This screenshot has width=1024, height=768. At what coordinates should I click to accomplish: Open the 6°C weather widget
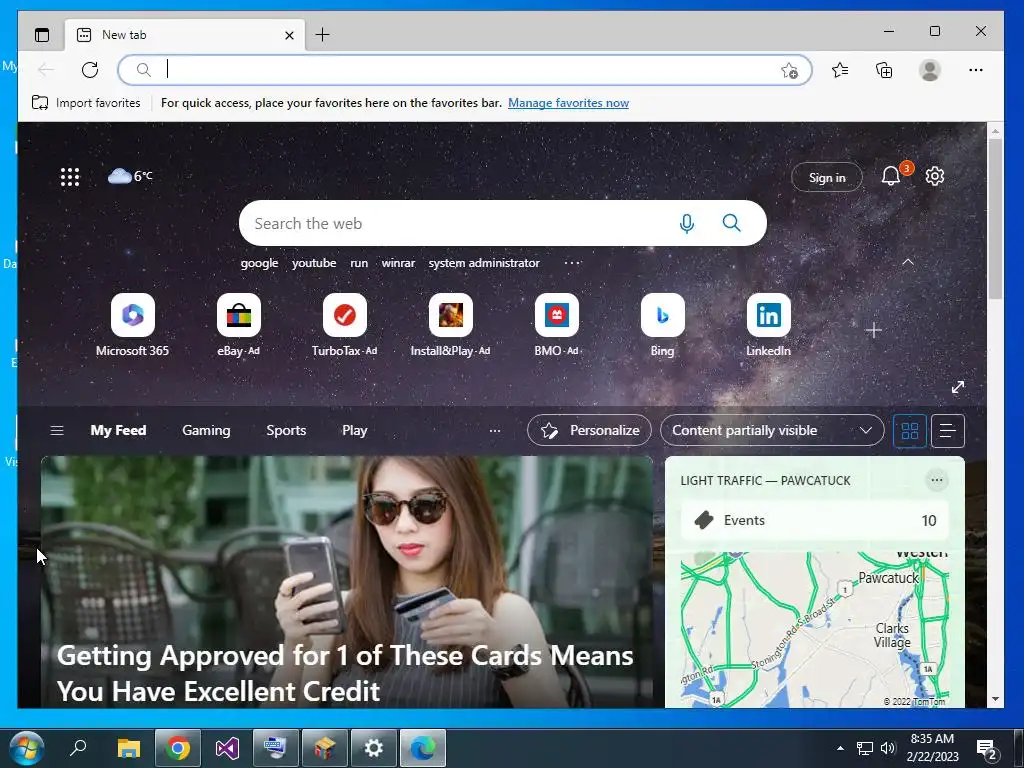coord(130,176)
